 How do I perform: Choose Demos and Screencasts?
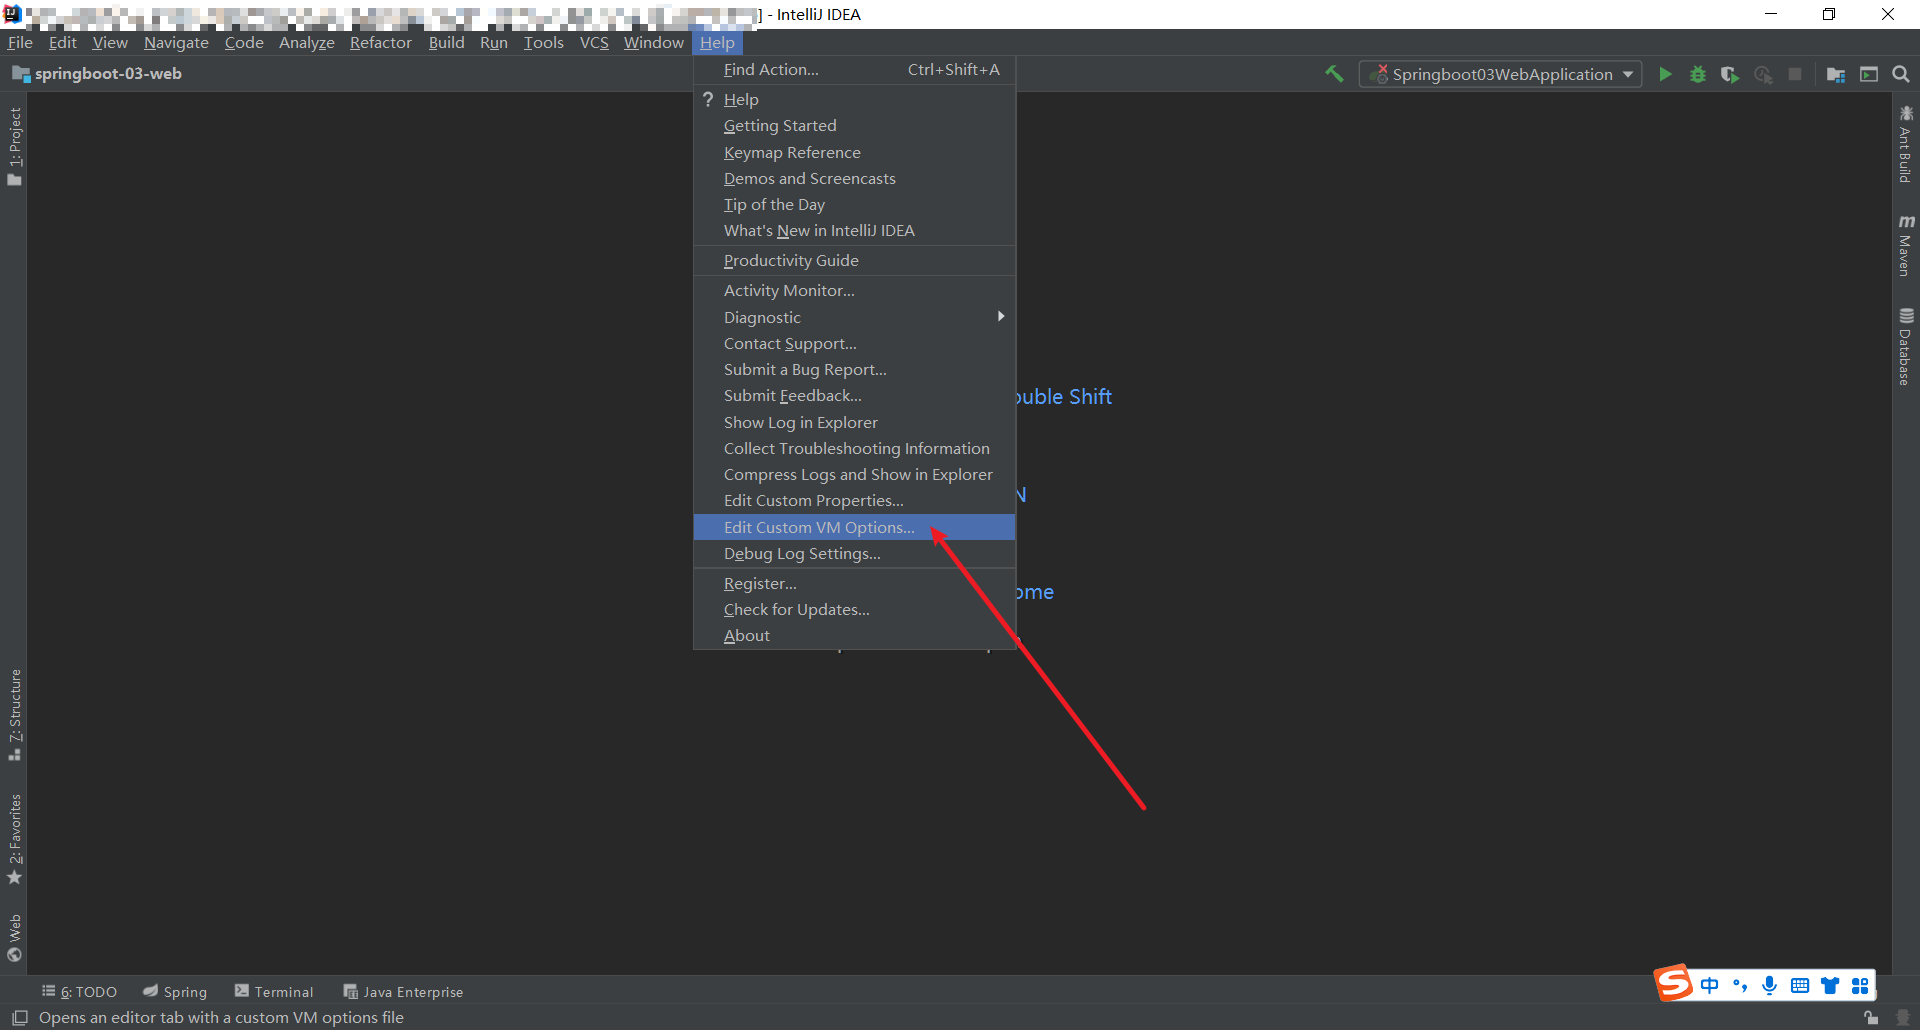(854, 178)
